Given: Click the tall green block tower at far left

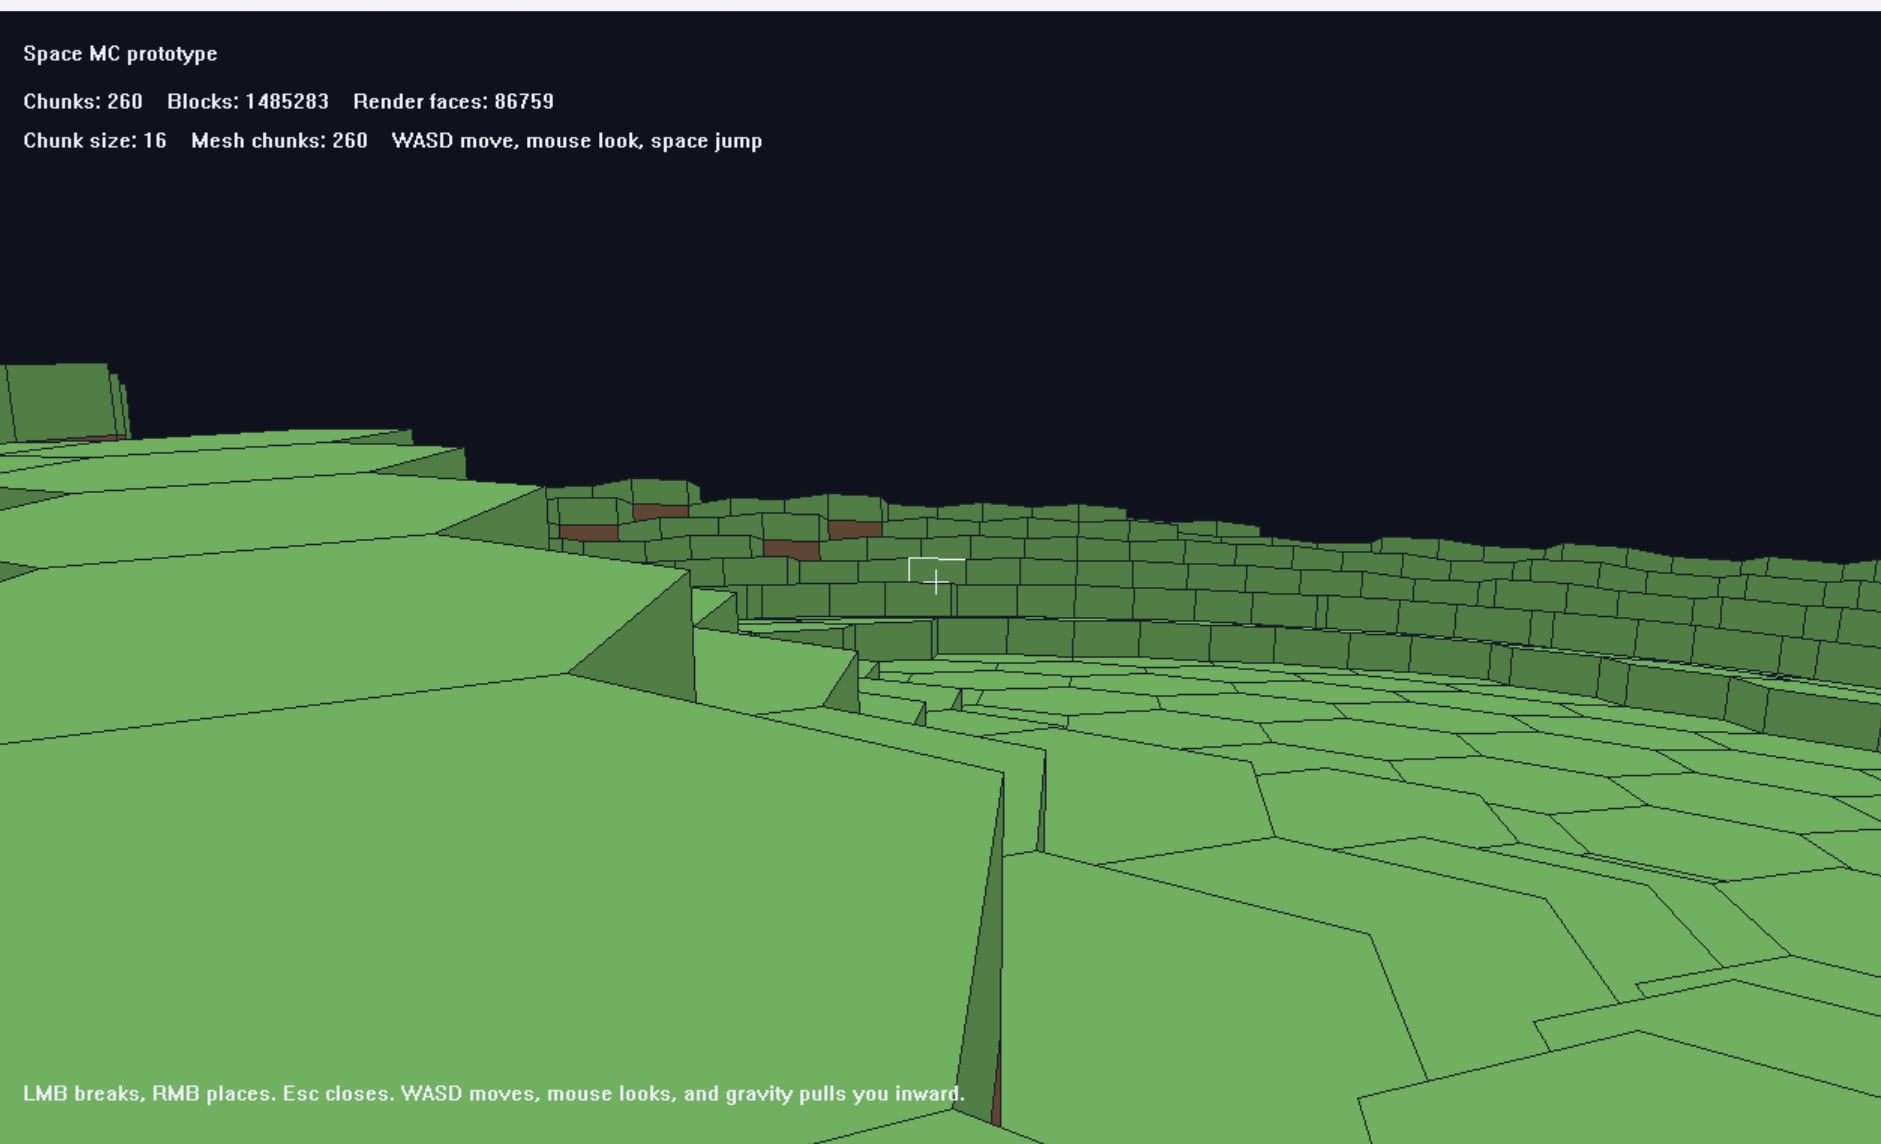Looking at the screenshot, I should pyautogui.click(x=62, y=401).
